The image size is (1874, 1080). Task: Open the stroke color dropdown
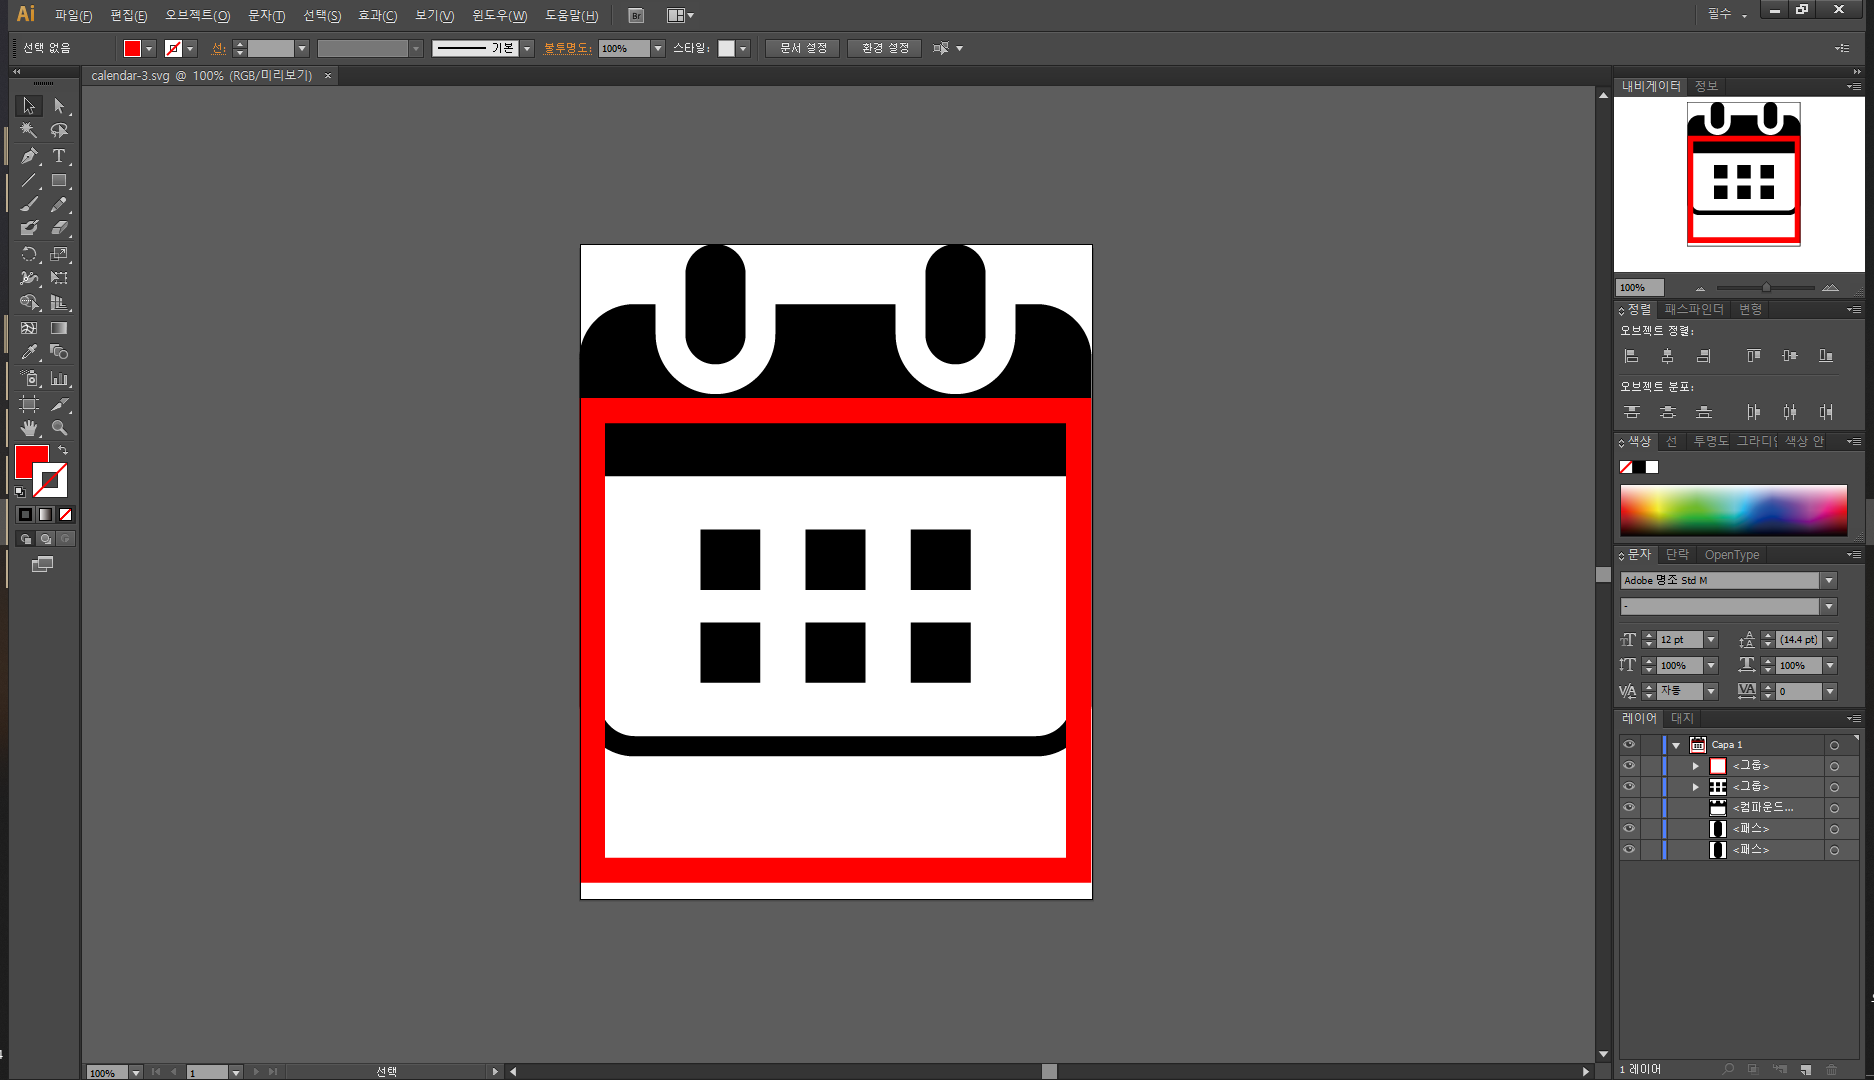click(191, 49)
